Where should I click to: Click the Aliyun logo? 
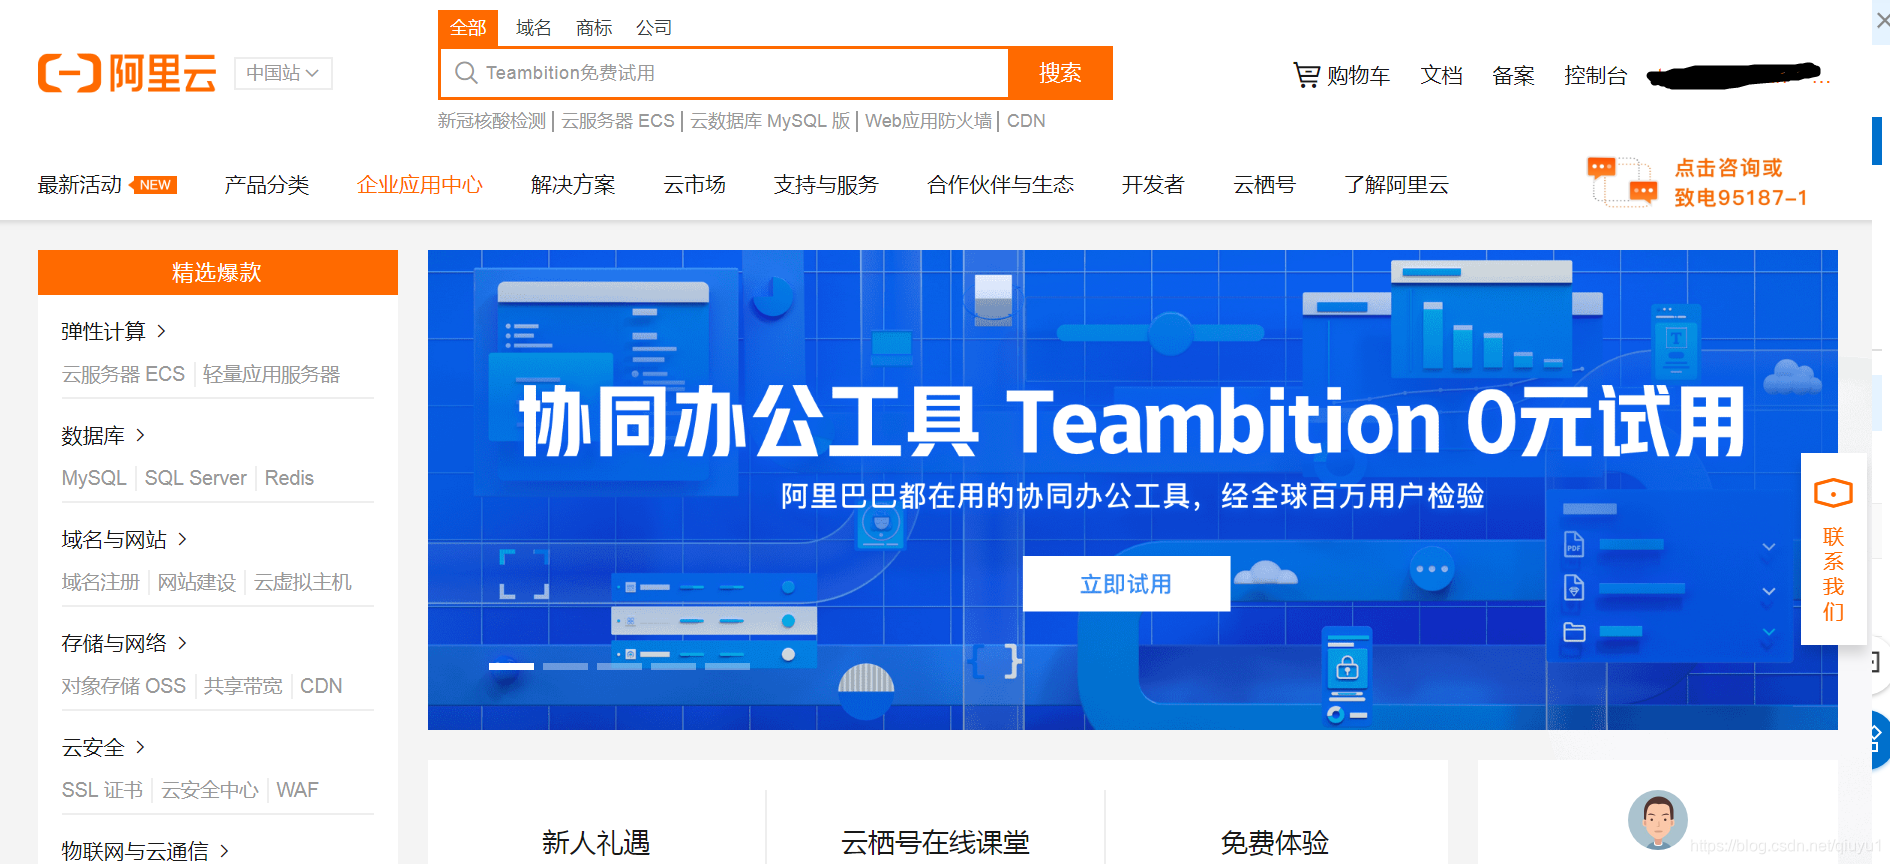[127, 73]
